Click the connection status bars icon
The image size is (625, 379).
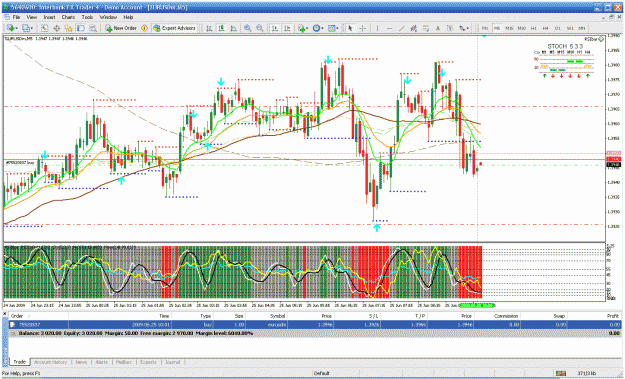coord(561,373)
